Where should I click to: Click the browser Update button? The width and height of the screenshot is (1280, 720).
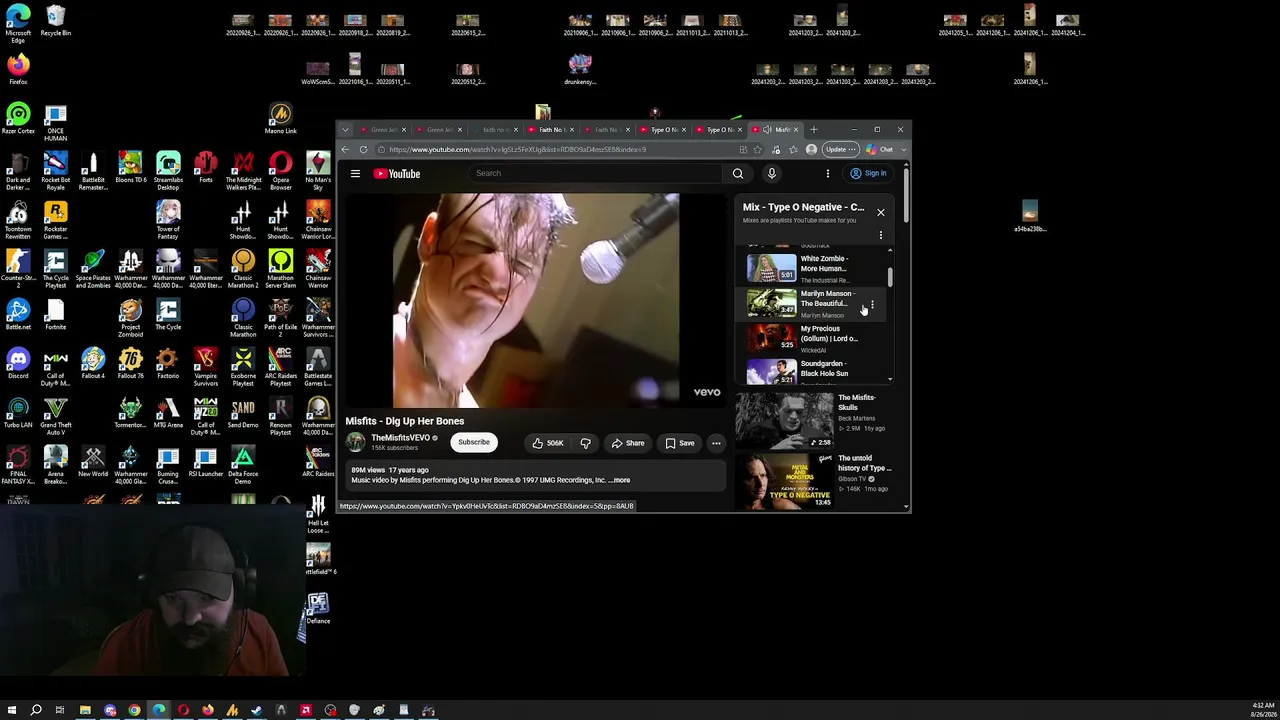point(840,150)
